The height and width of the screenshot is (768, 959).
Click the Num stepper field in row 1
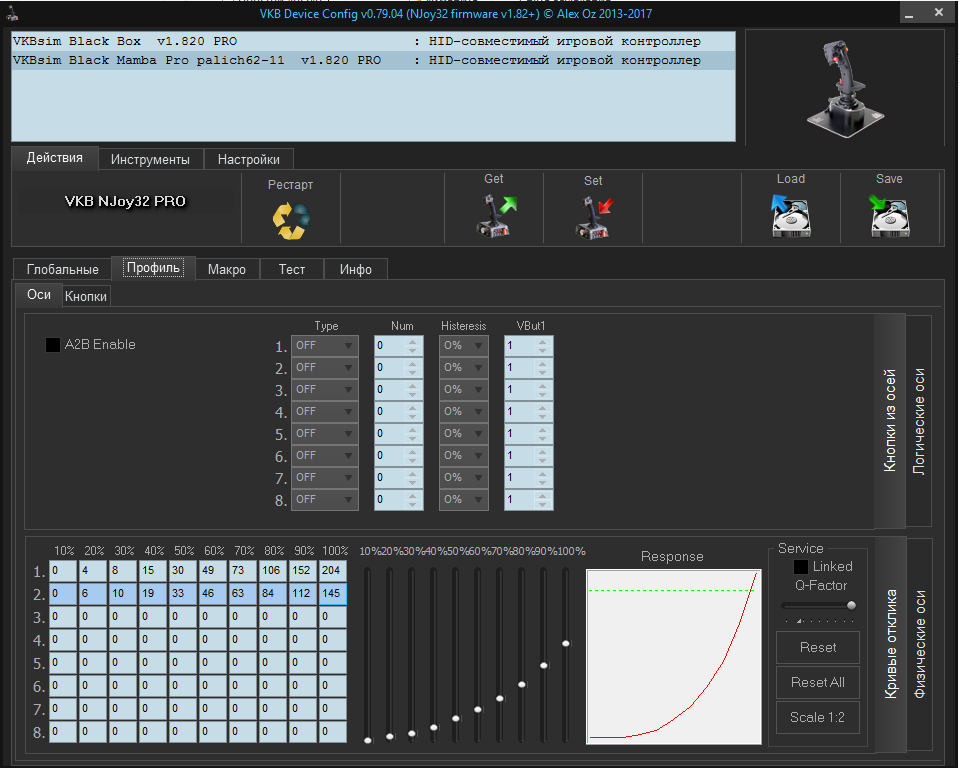398,346
